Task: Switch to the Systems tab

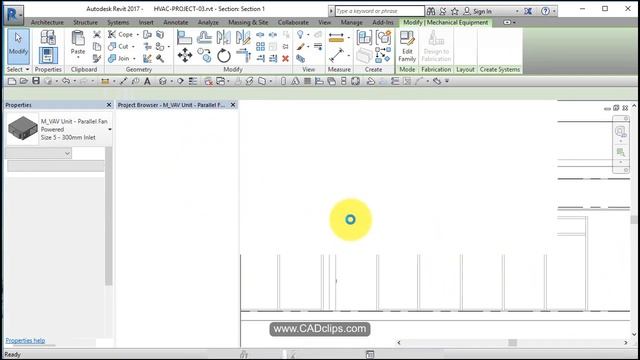Action: pos(118,22)
